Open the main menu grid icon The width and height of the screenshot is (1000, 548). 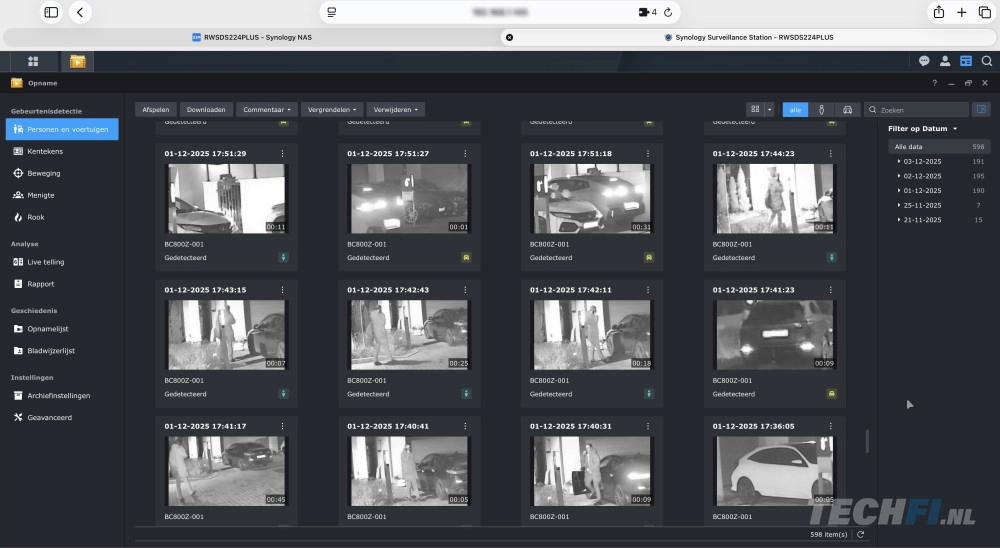pos(33,61)
